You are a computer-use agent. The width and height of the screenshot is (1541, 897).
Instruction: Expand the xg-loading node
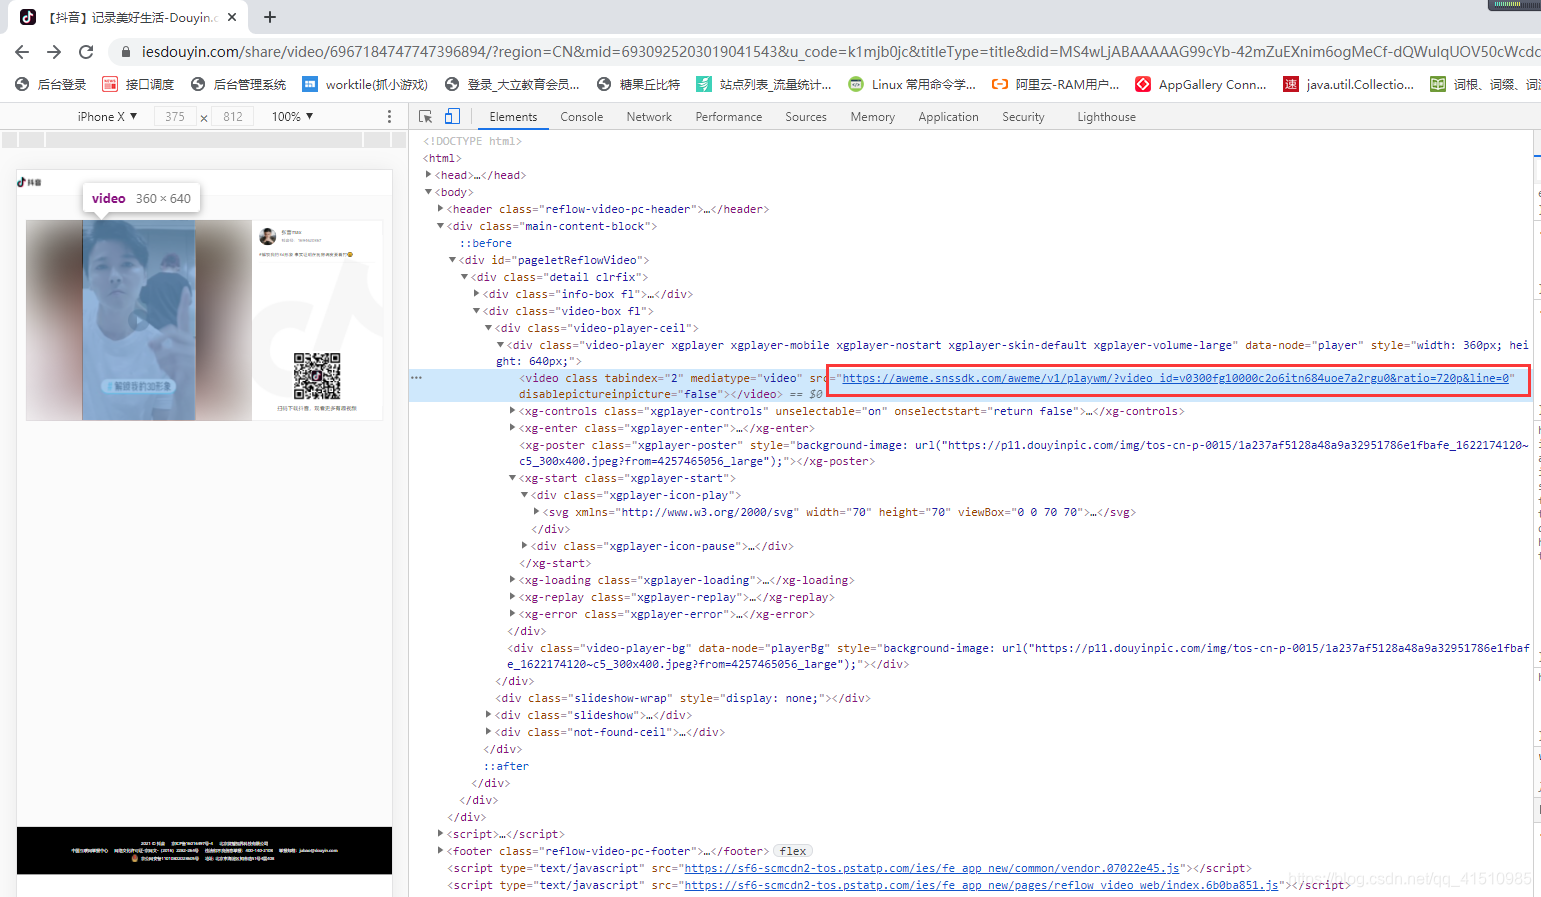click(513, 580)
